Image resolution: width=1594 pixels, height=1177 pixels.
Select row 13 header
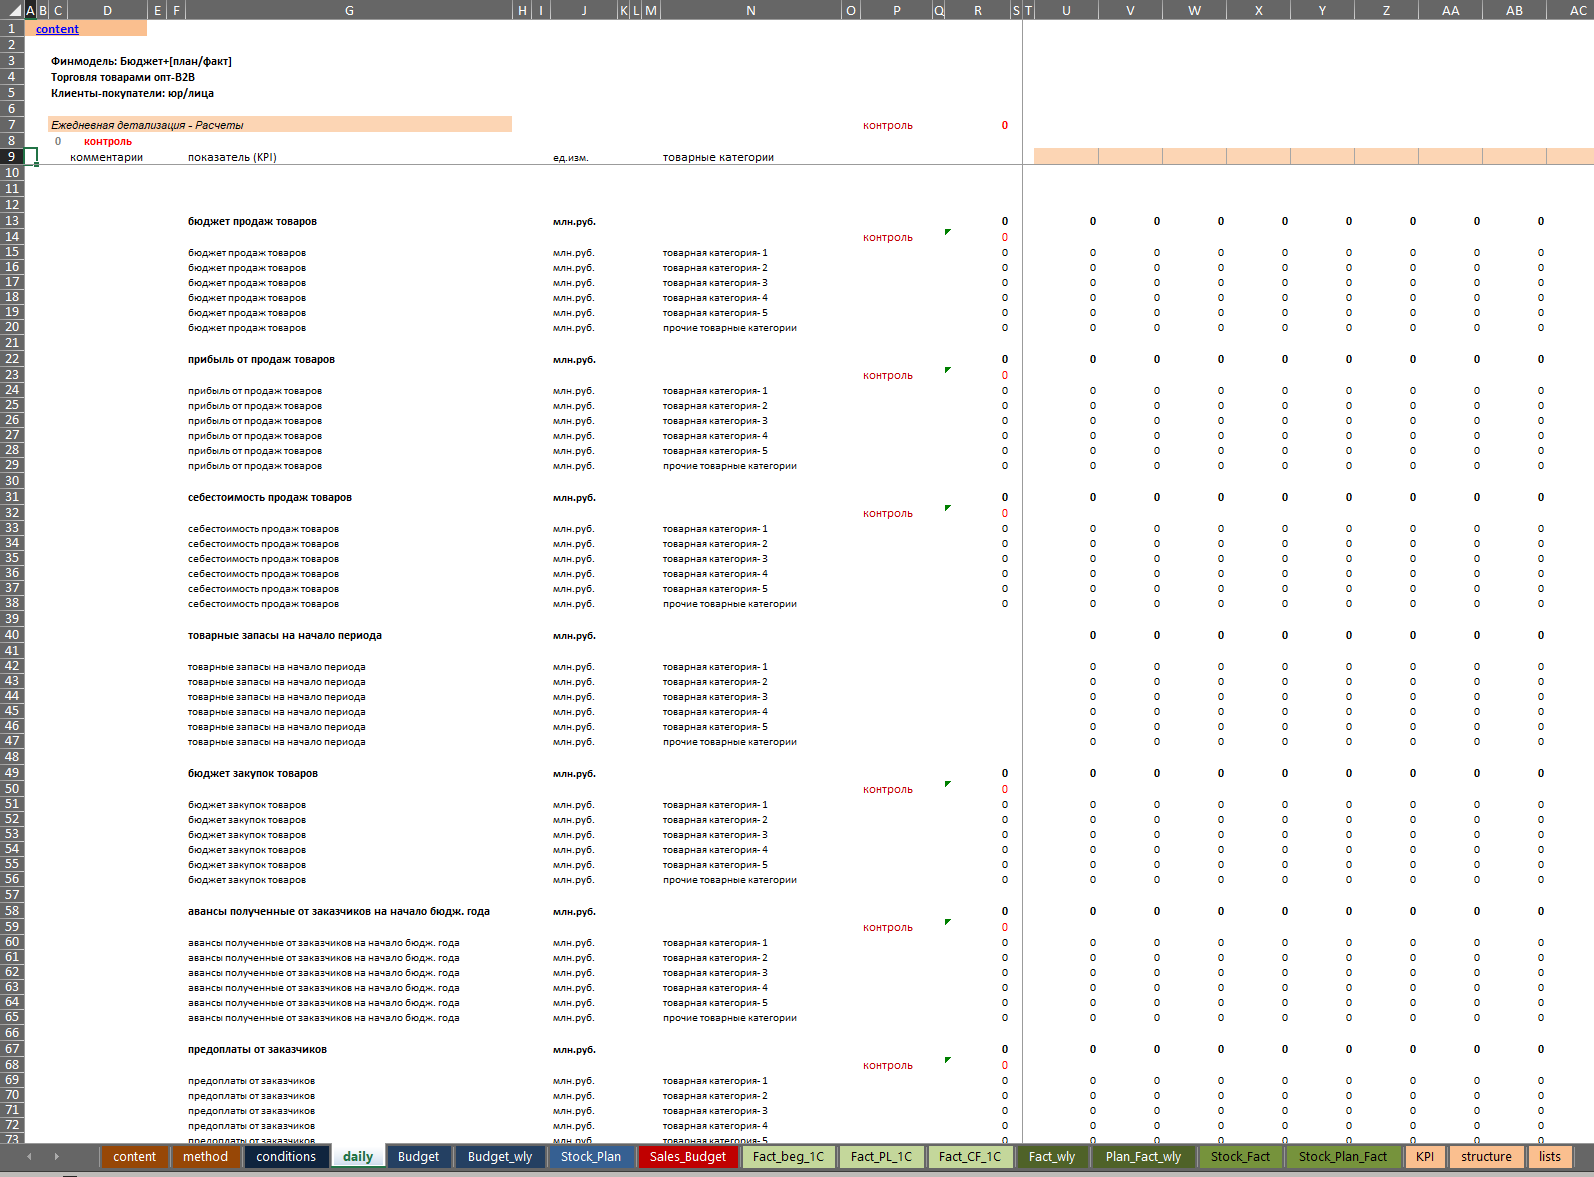click(12, 221)
